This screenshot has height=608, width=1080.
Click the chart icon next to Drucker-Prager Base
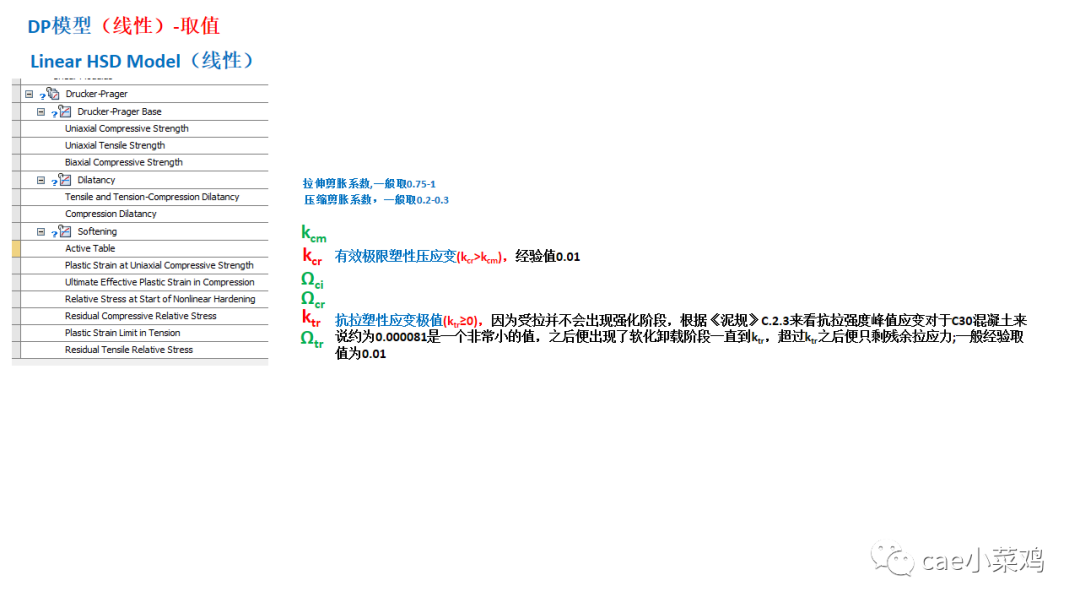pos(65,112)
